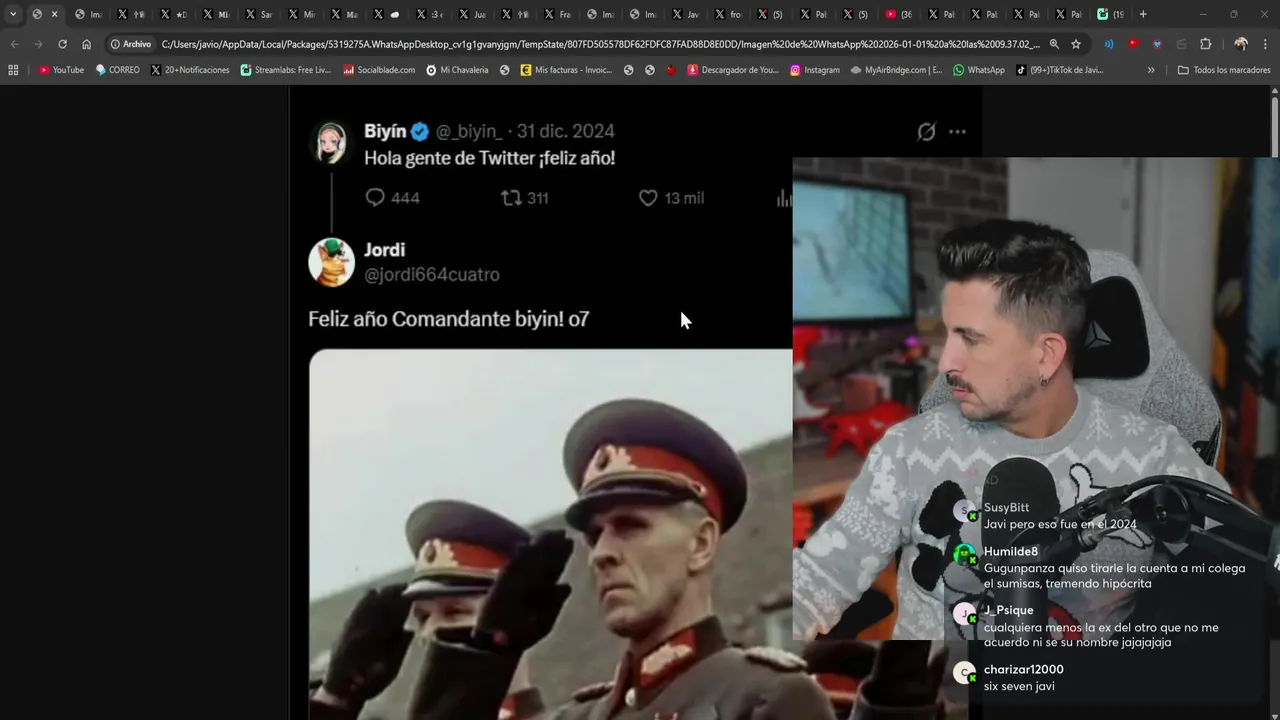Viewport: 1280px width, 720px height.
Task: Click the charizar12000 chat username
Action: 1024,670
